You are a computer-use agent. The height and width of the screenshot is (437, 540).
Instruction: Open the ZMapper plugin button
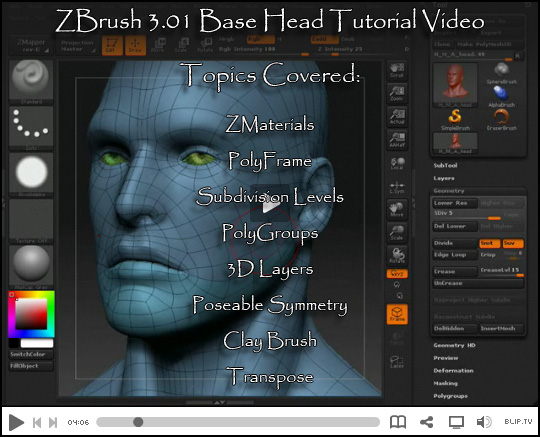[31, 45]
